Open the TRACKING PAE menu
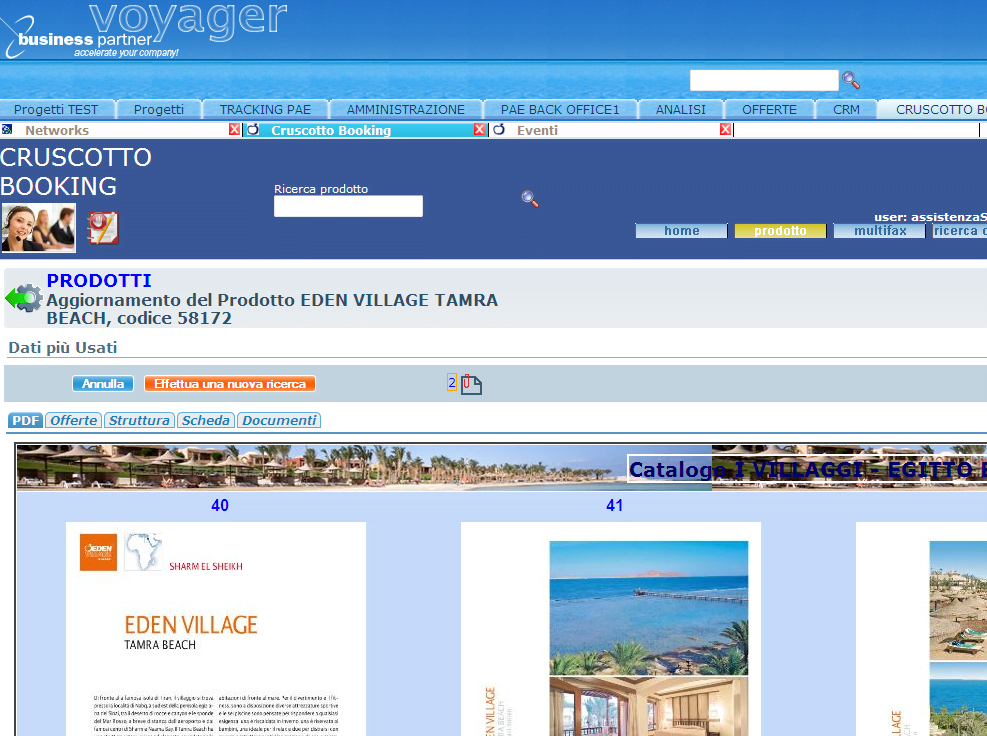This screenshot has height=736, width=987. tap(265, 110)
